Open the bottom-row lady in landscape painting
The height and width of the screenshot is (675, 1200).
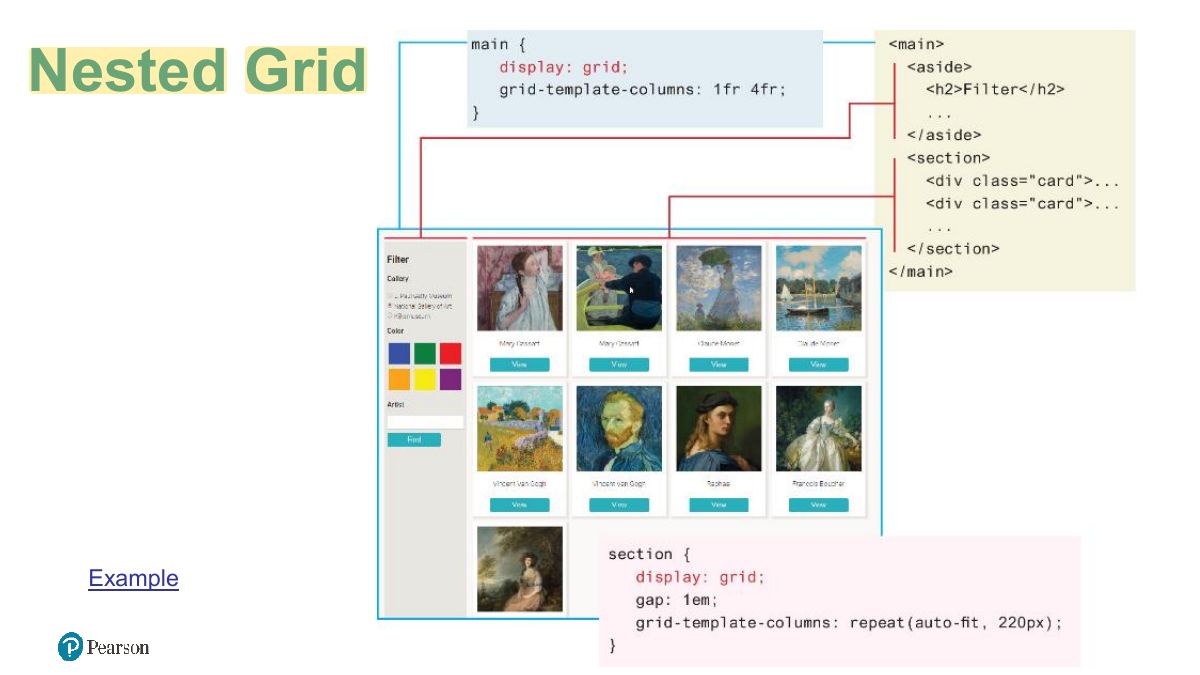[519, 569]
